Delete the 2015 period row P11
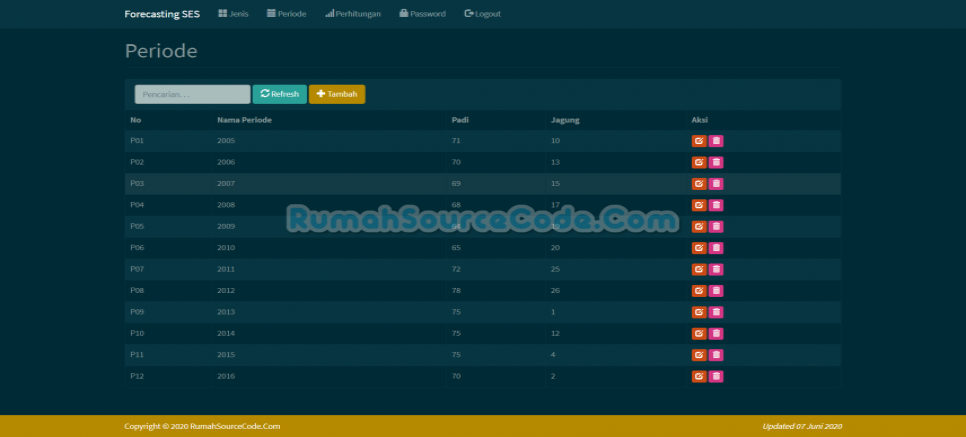This screenshot has height=437, width=966. pyautogui.click(x=716, y=355)
